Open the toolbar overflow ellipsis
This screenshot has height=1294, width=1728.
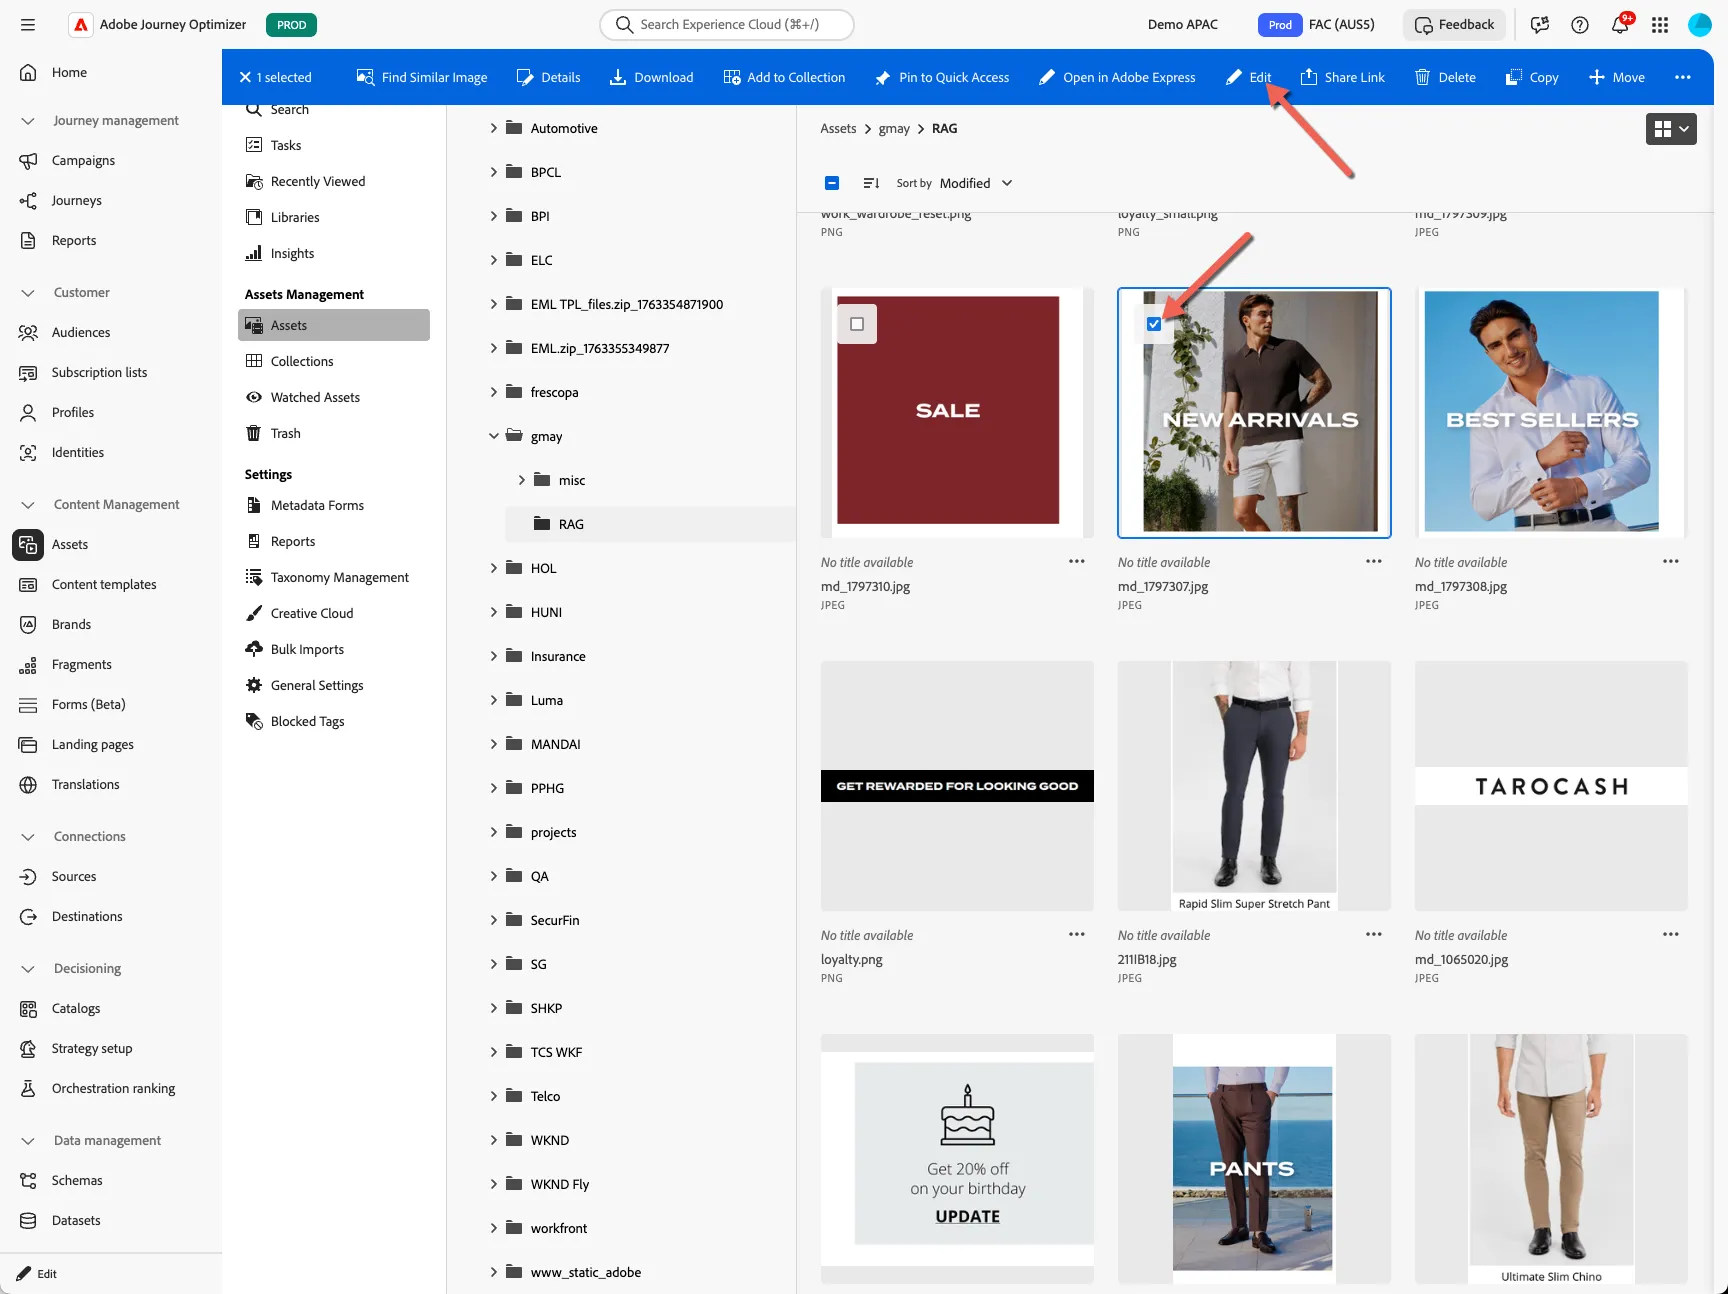pos(1683,77)
